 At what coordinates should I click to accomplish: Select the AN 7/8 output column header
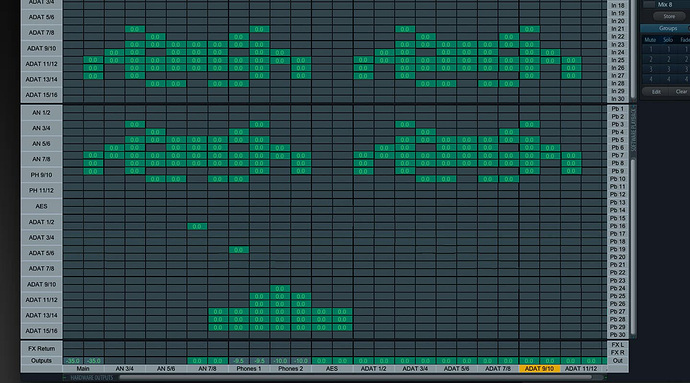207,369
